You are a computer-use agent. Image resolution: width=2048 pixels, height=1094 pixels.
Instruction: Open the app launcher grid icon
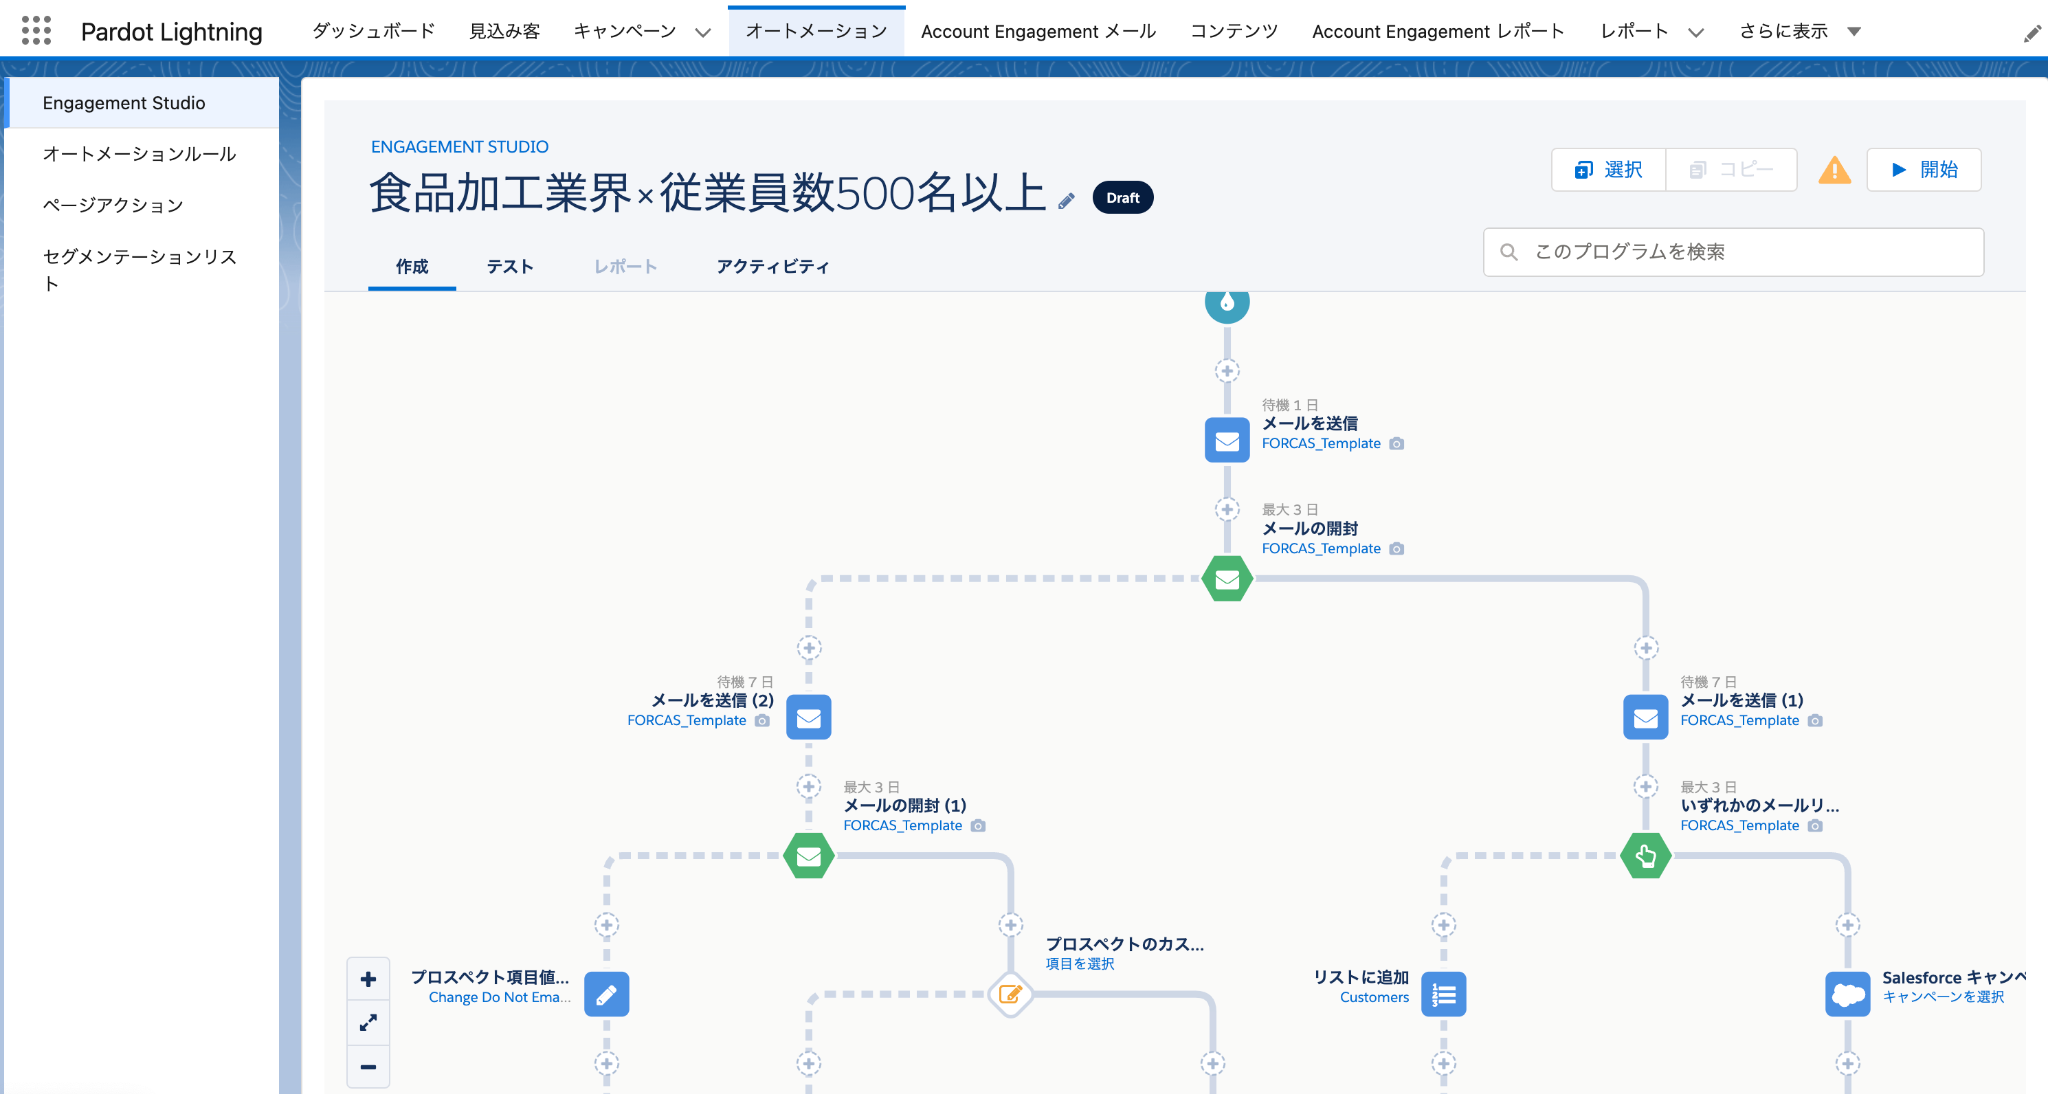(x=36, y=31)
